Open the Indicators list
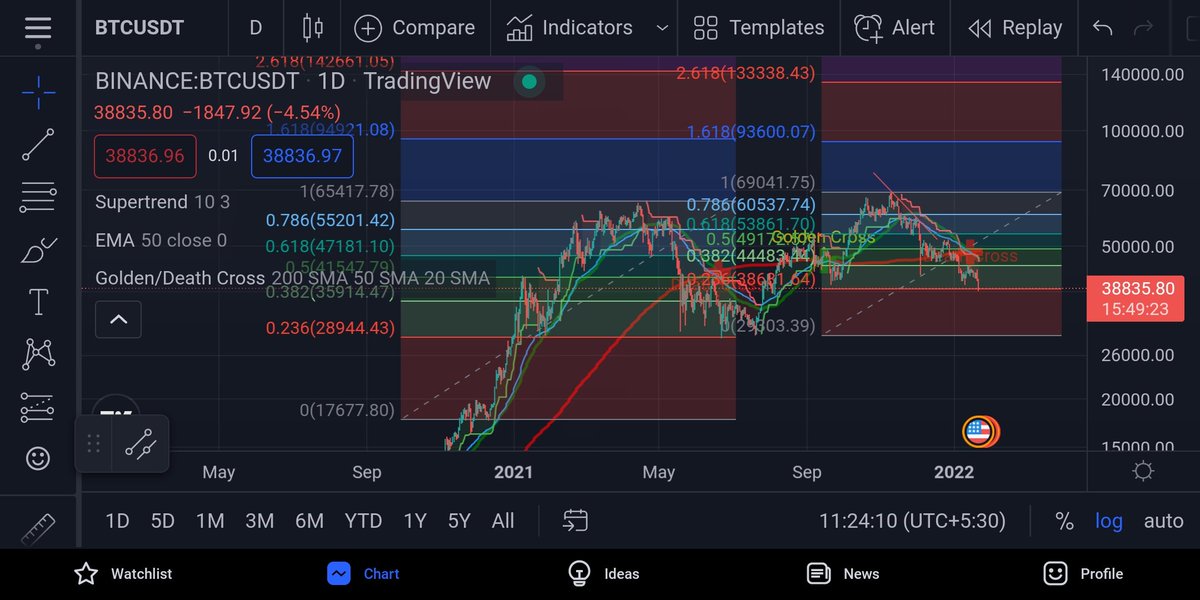Image resolution: width=1200 pixels, height=600 pixels. [569, 28]
